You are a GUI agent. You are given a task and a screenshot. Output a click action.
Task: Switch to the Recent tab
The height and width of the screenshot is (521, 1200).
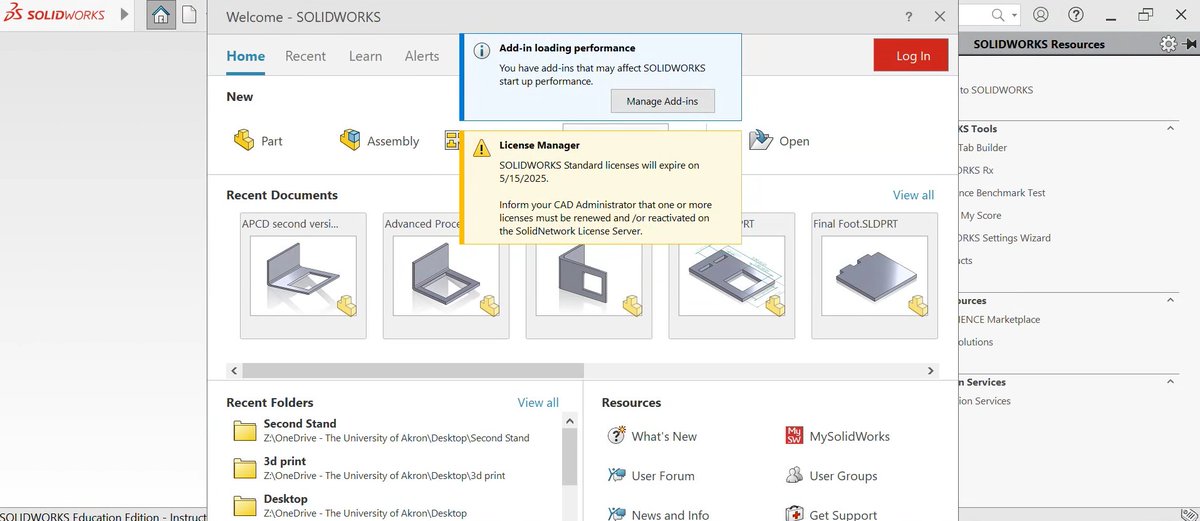[305, 56]
